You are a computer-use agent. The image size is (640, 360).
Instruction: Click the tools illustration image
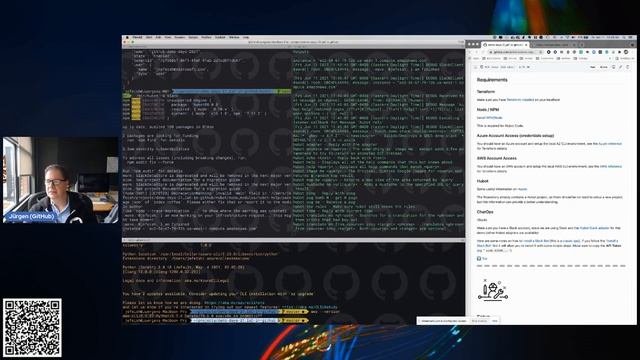(x=493, y=291)
